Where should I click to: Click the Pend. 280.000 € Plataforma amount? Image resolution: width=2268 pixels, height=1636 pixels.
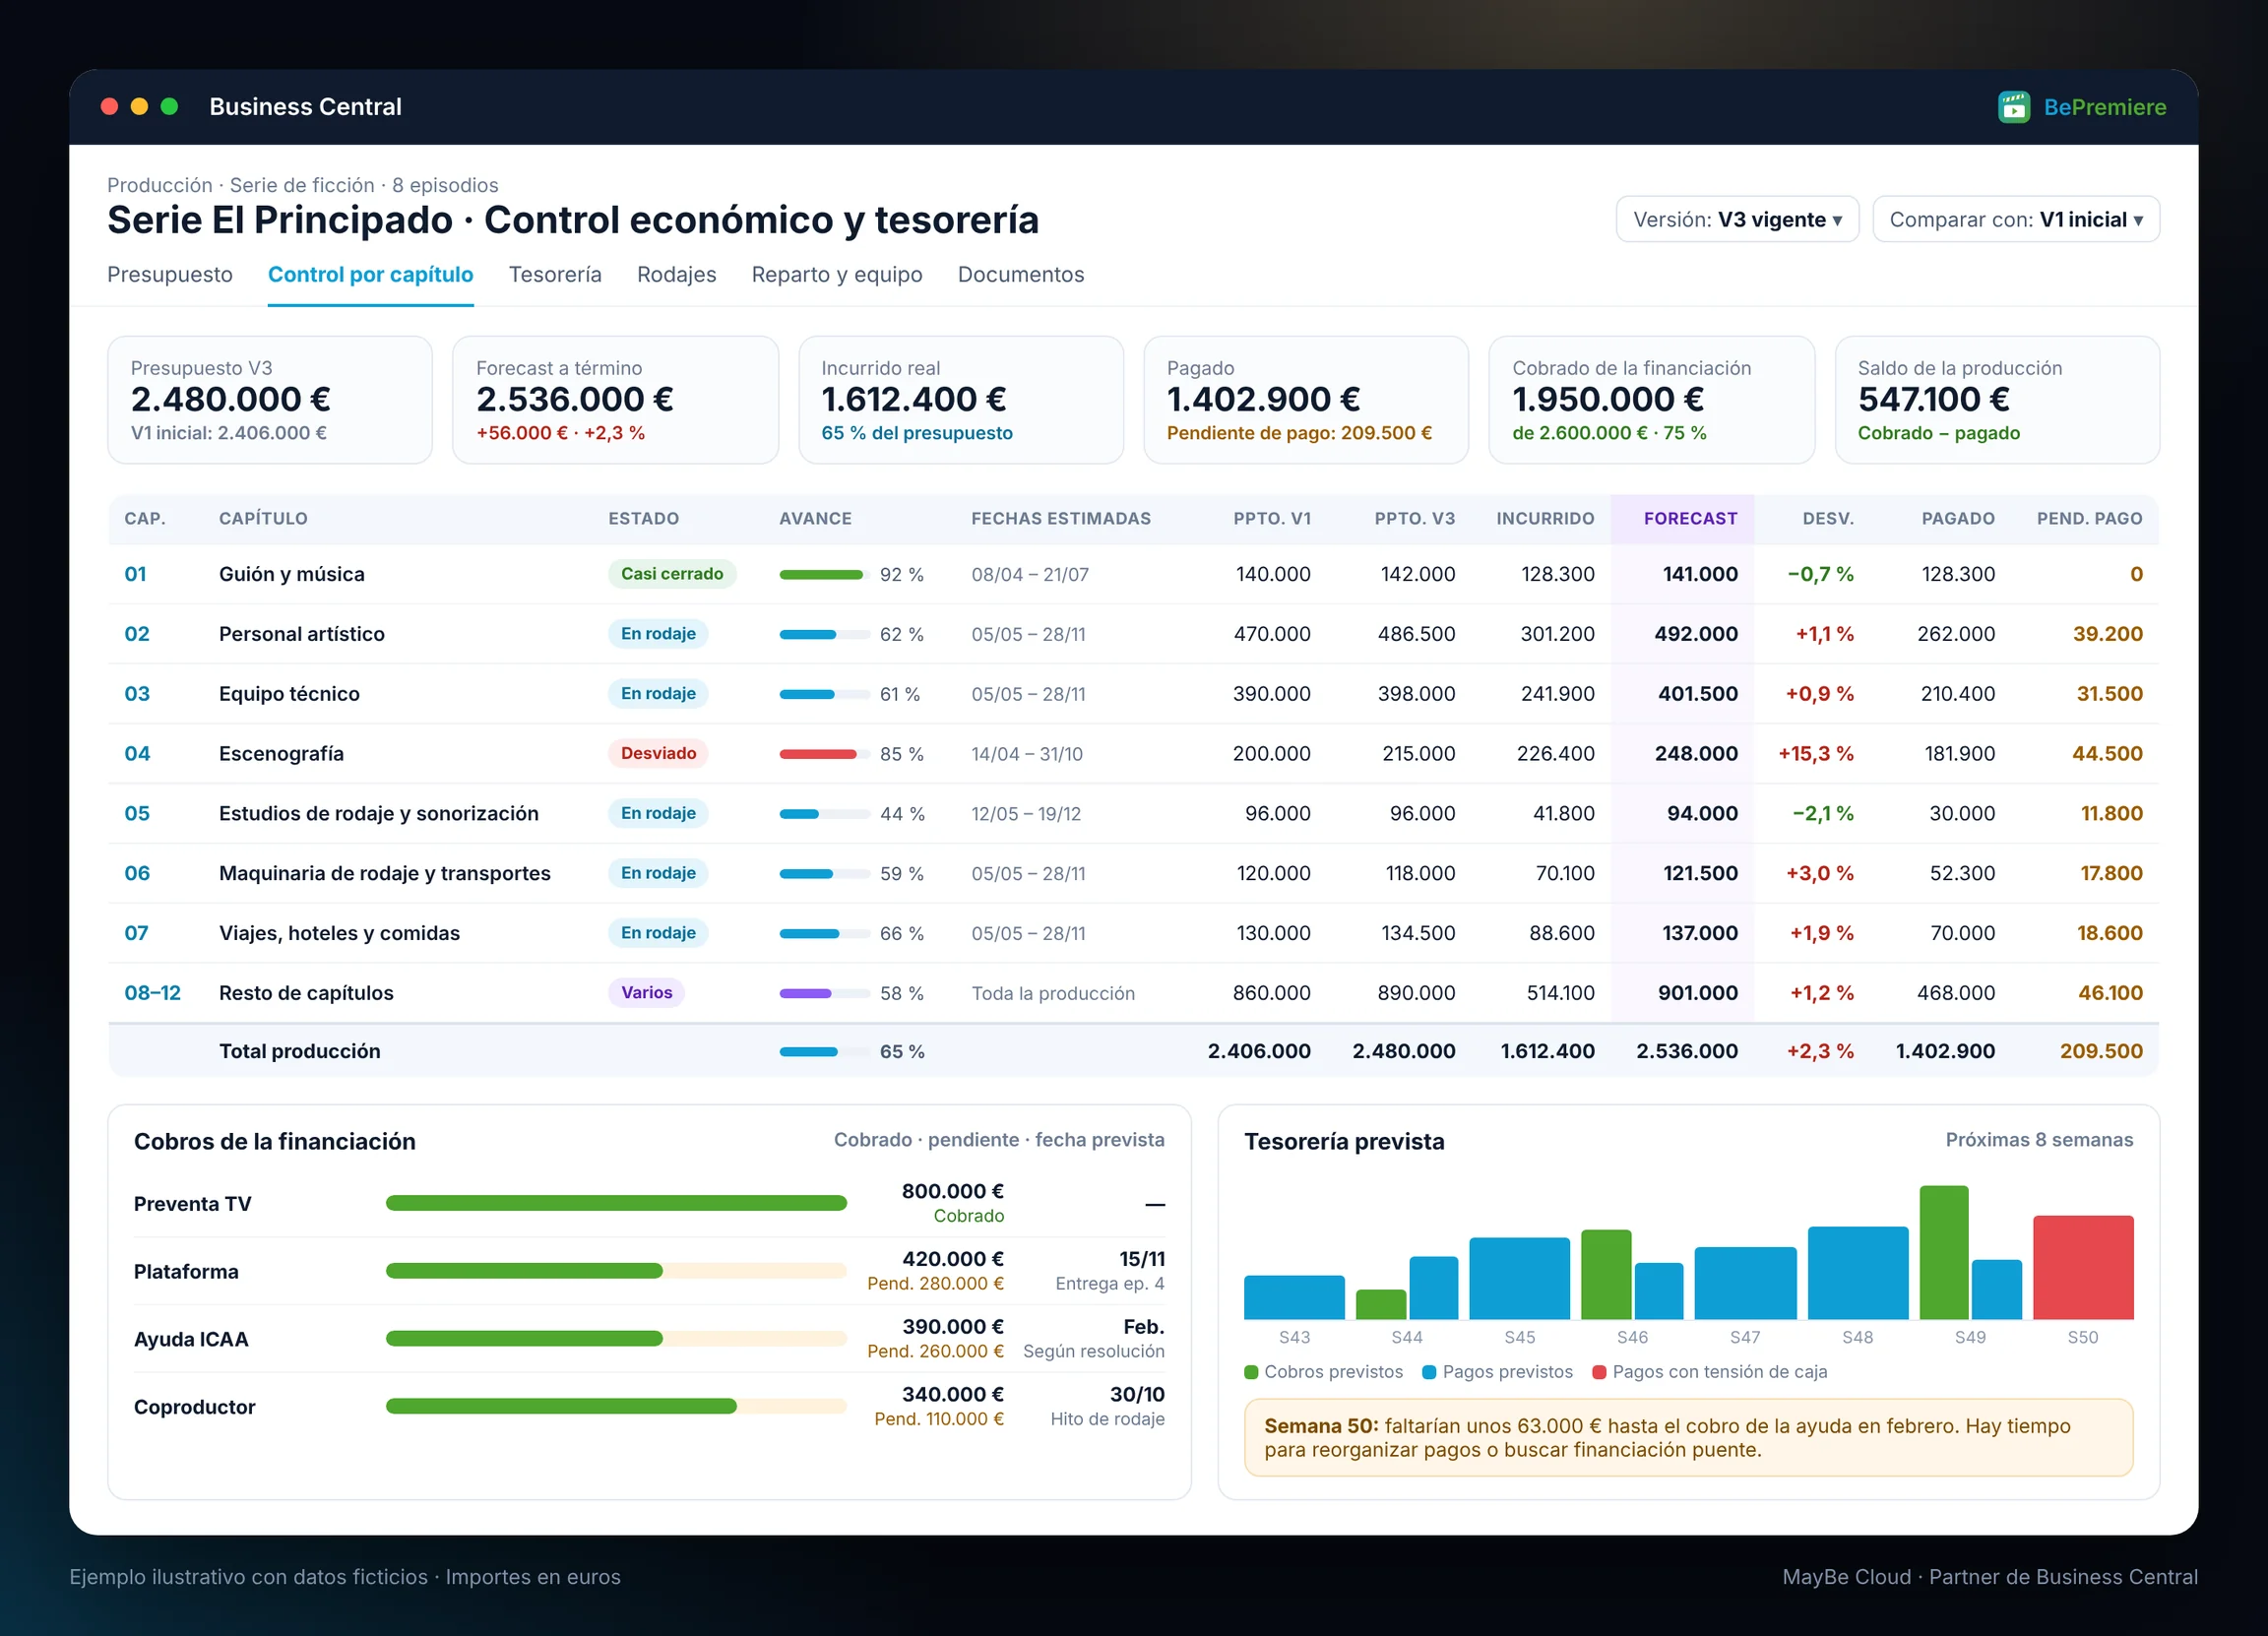[x=935, y=1283]
